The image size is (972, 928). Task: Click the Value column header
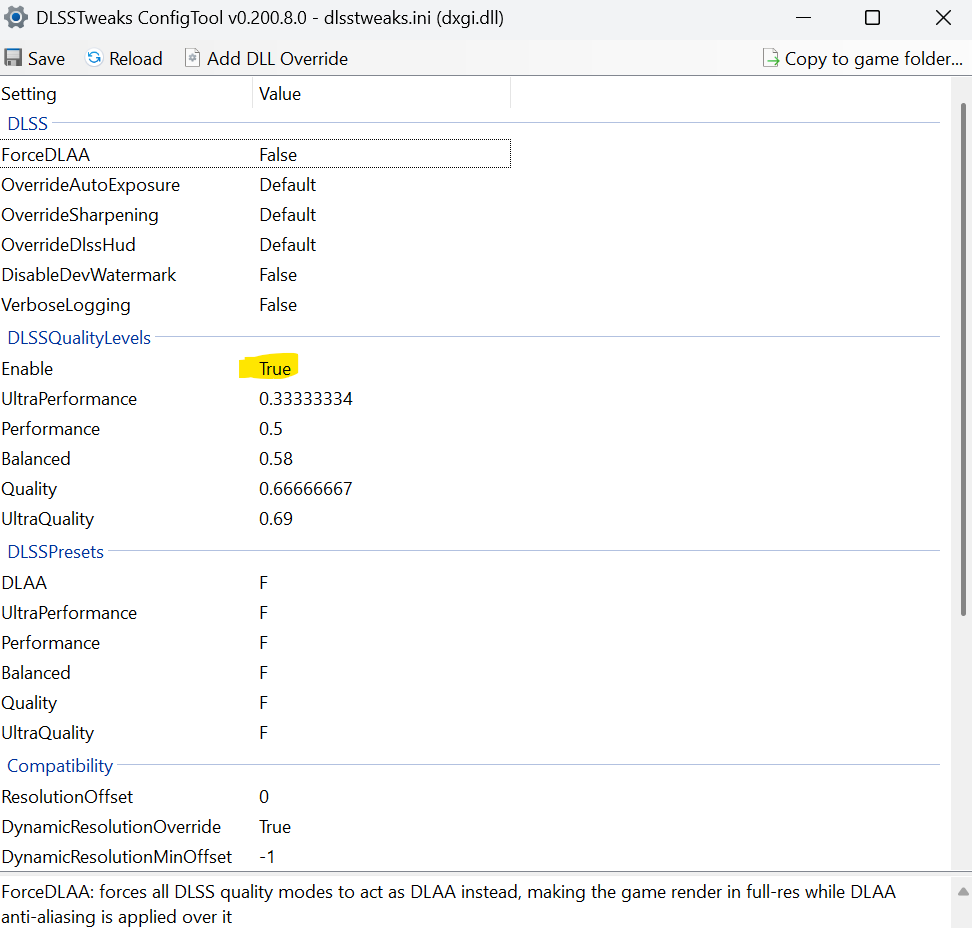point(280,94)
